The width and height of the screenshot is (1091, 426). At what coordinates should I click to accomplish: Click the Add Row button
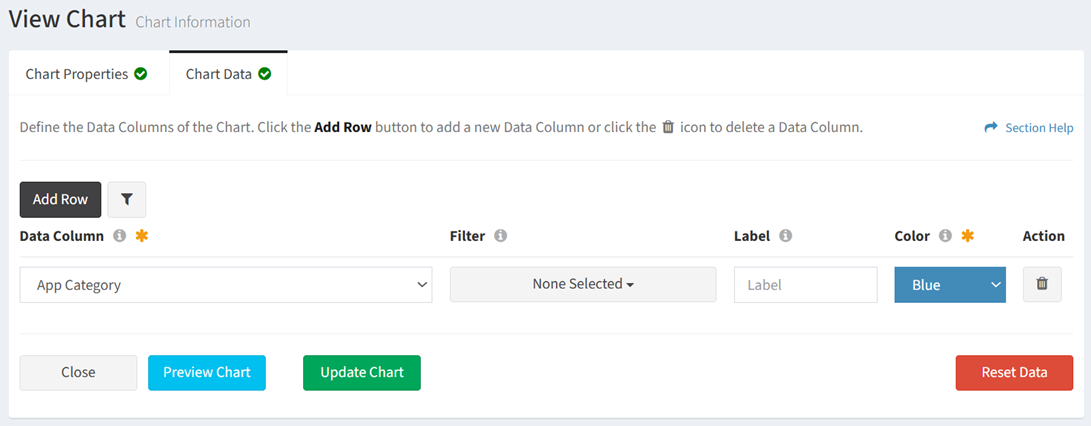(61, 199)
